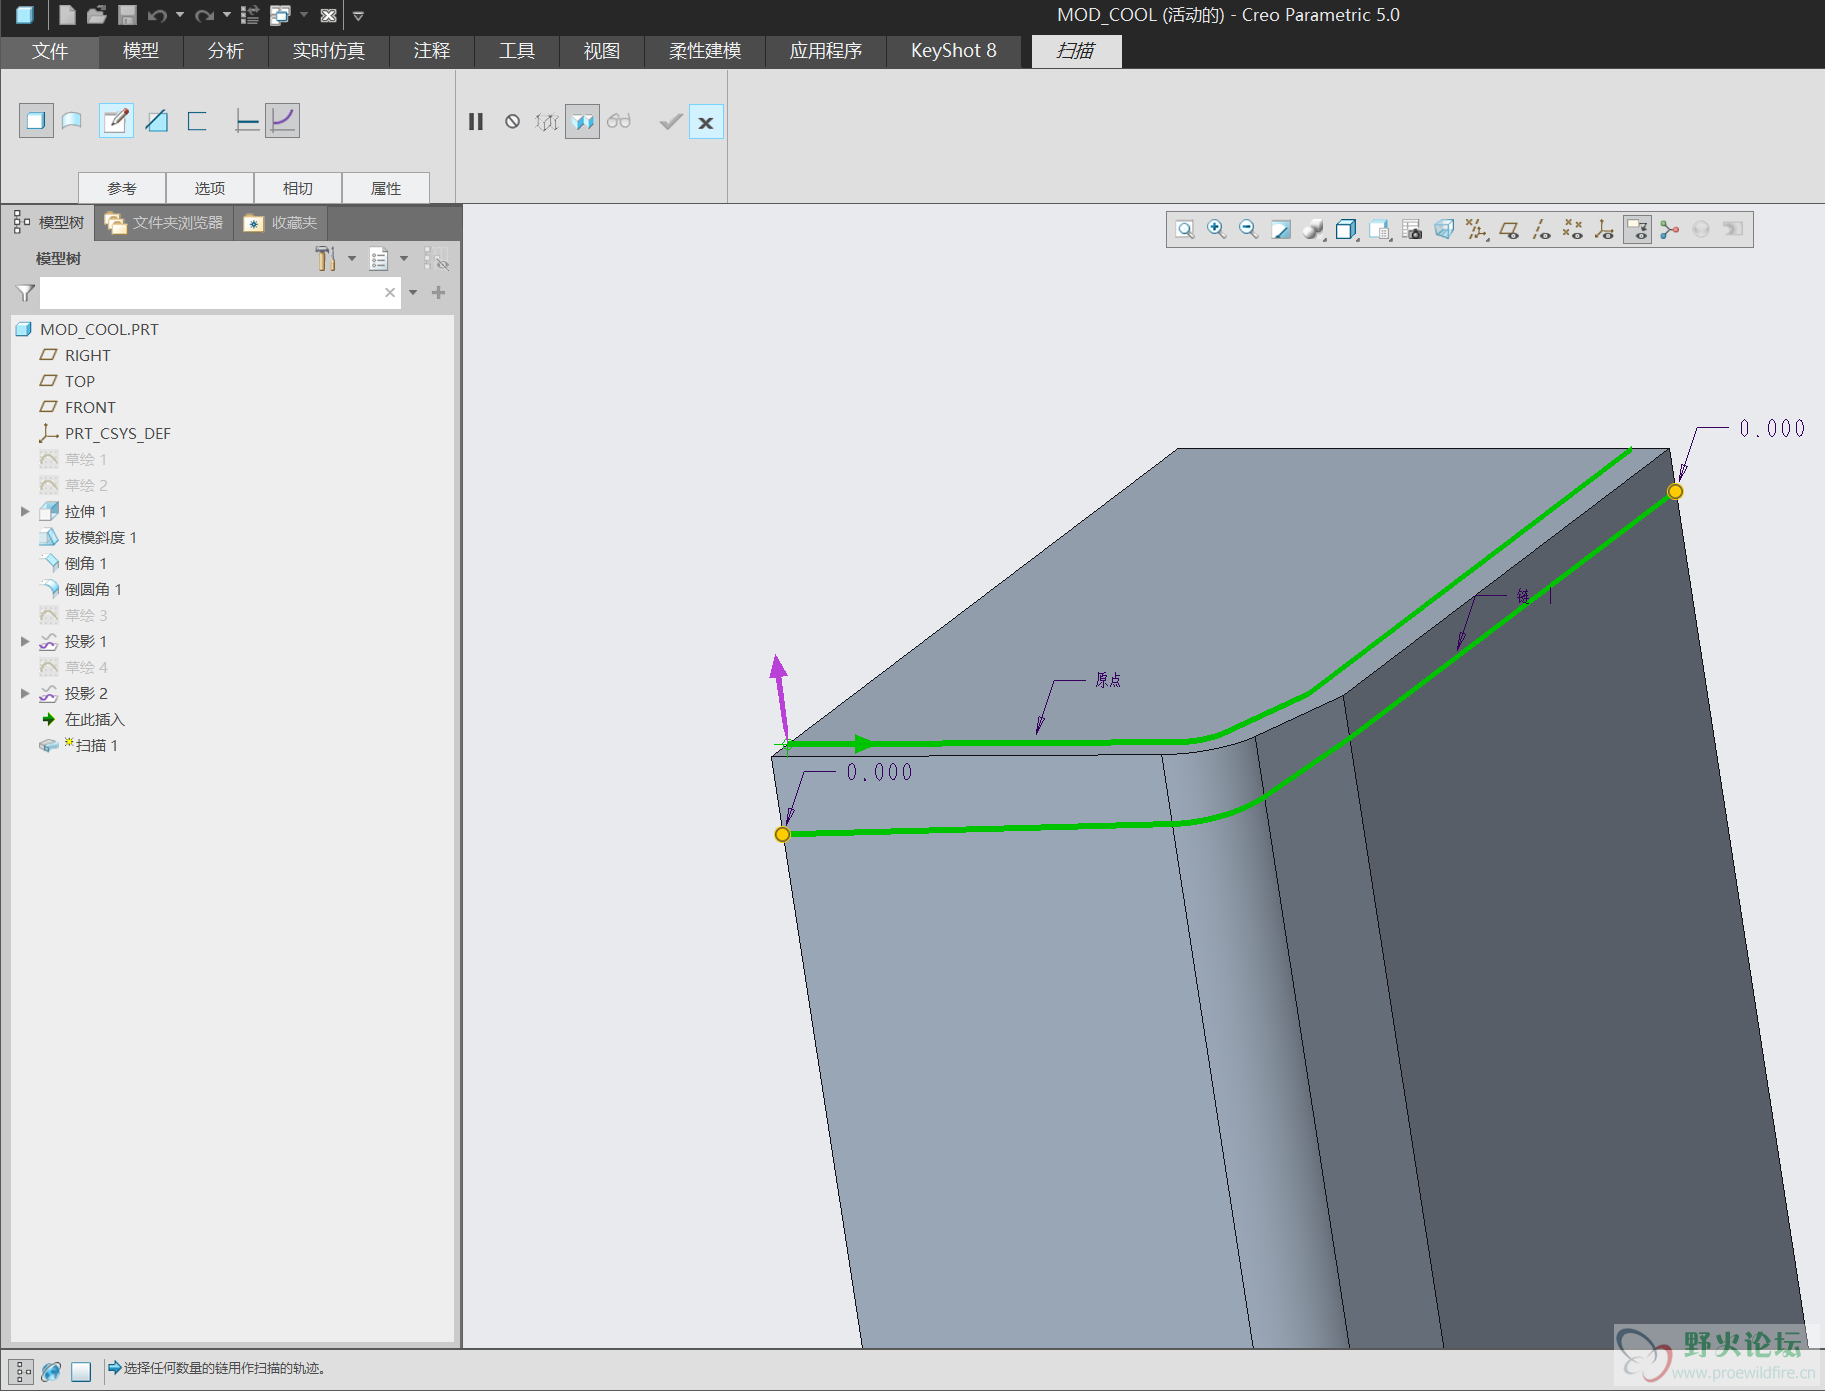Open the 选项 panel tab

coord(210,188)
